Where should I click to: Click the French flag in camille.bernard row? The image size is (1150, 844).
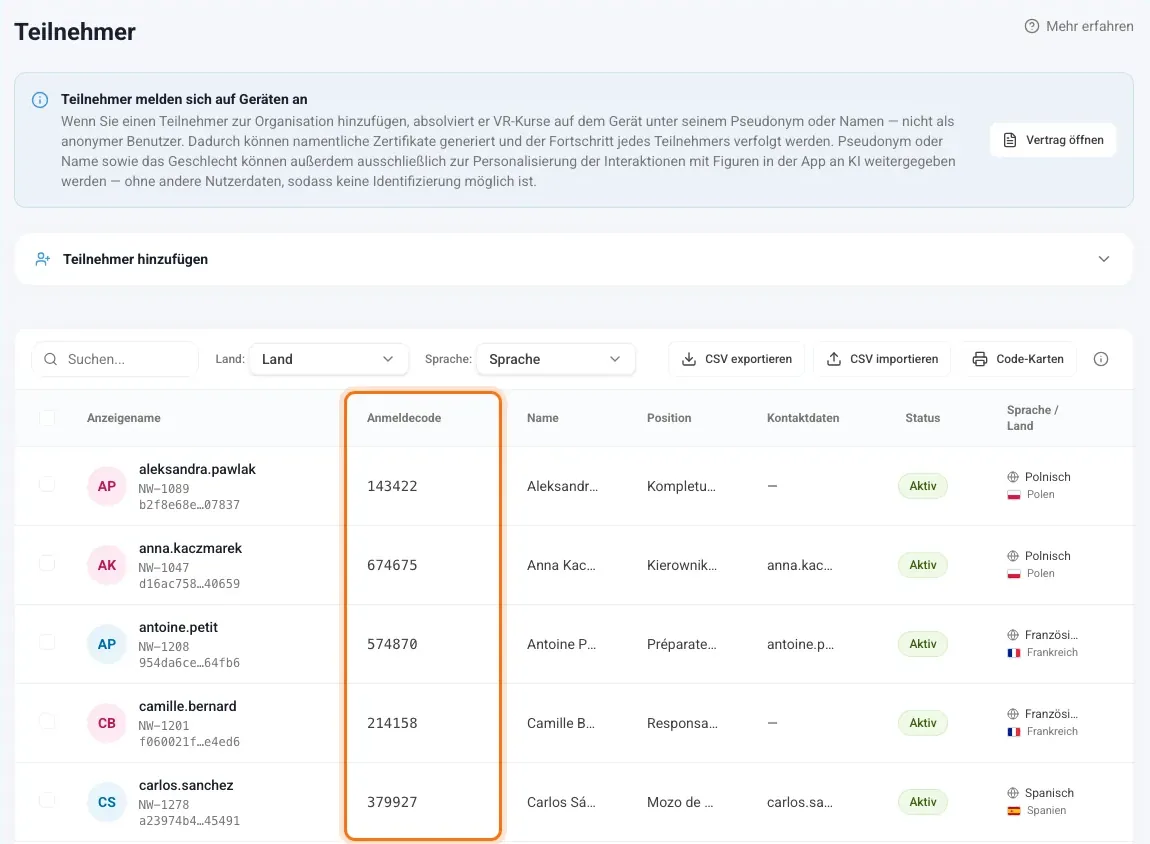1014,731
